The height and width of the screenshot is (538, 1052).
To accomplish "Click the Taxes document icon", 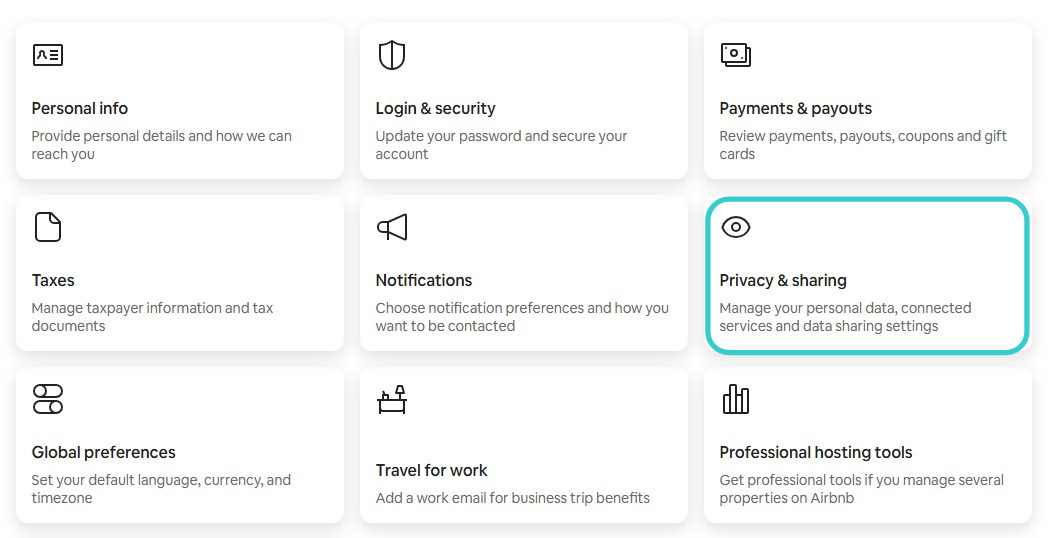I will pos(48,227).
